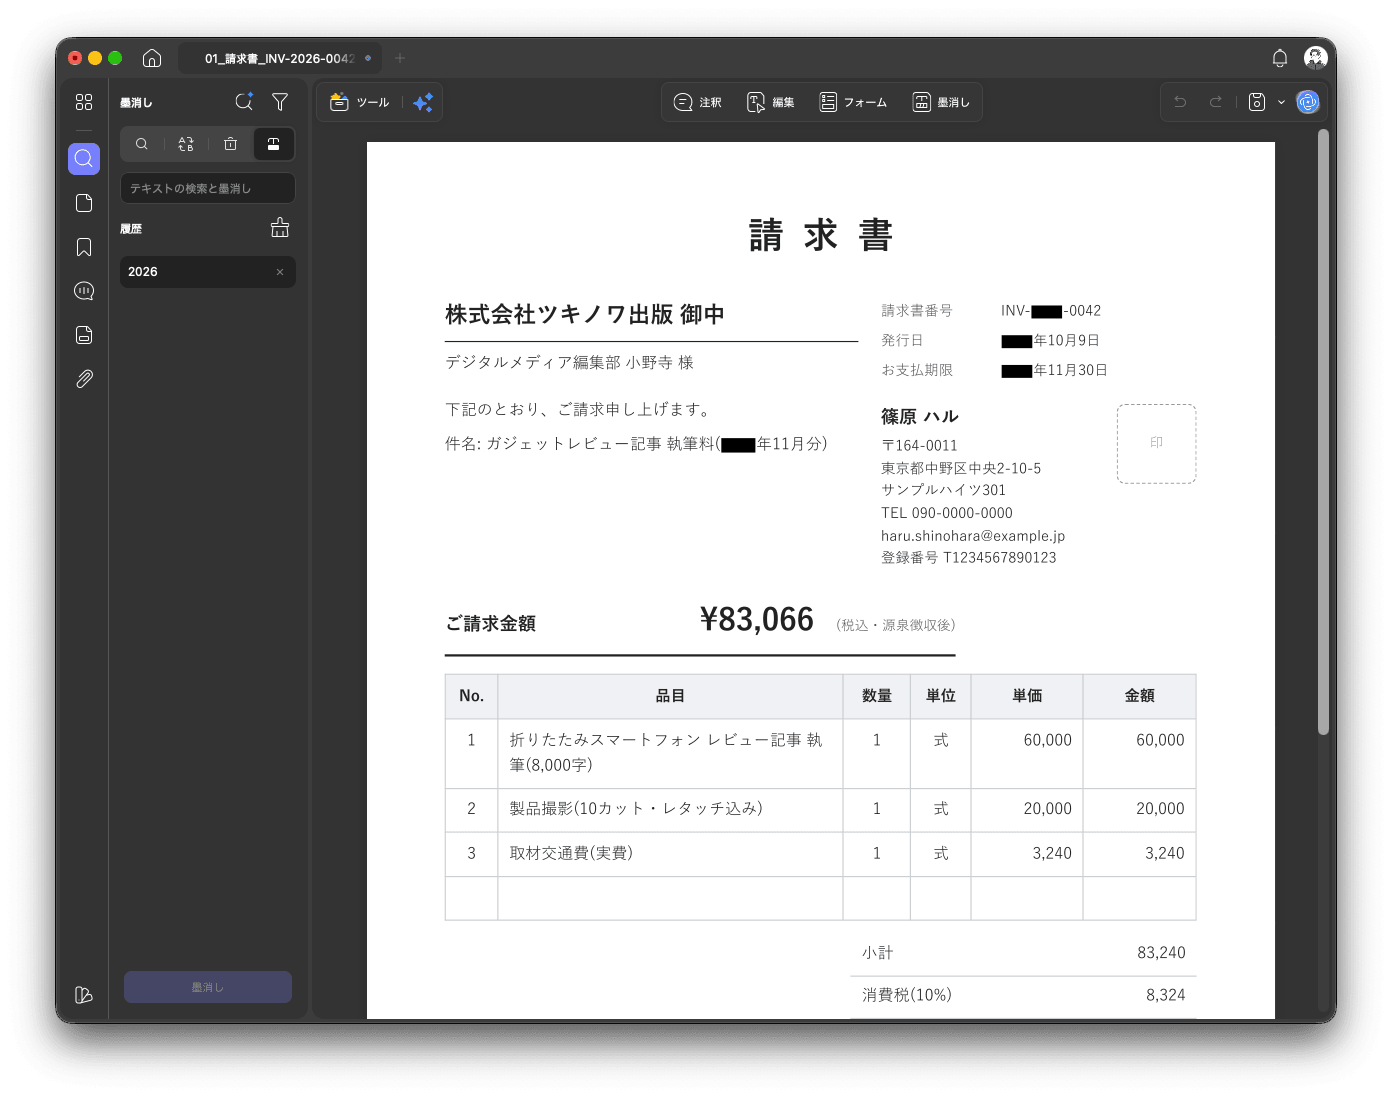Show the bookmarks panel
Screen dimensions: 1392x1097
pyautogui.click(x=84, y=247)
